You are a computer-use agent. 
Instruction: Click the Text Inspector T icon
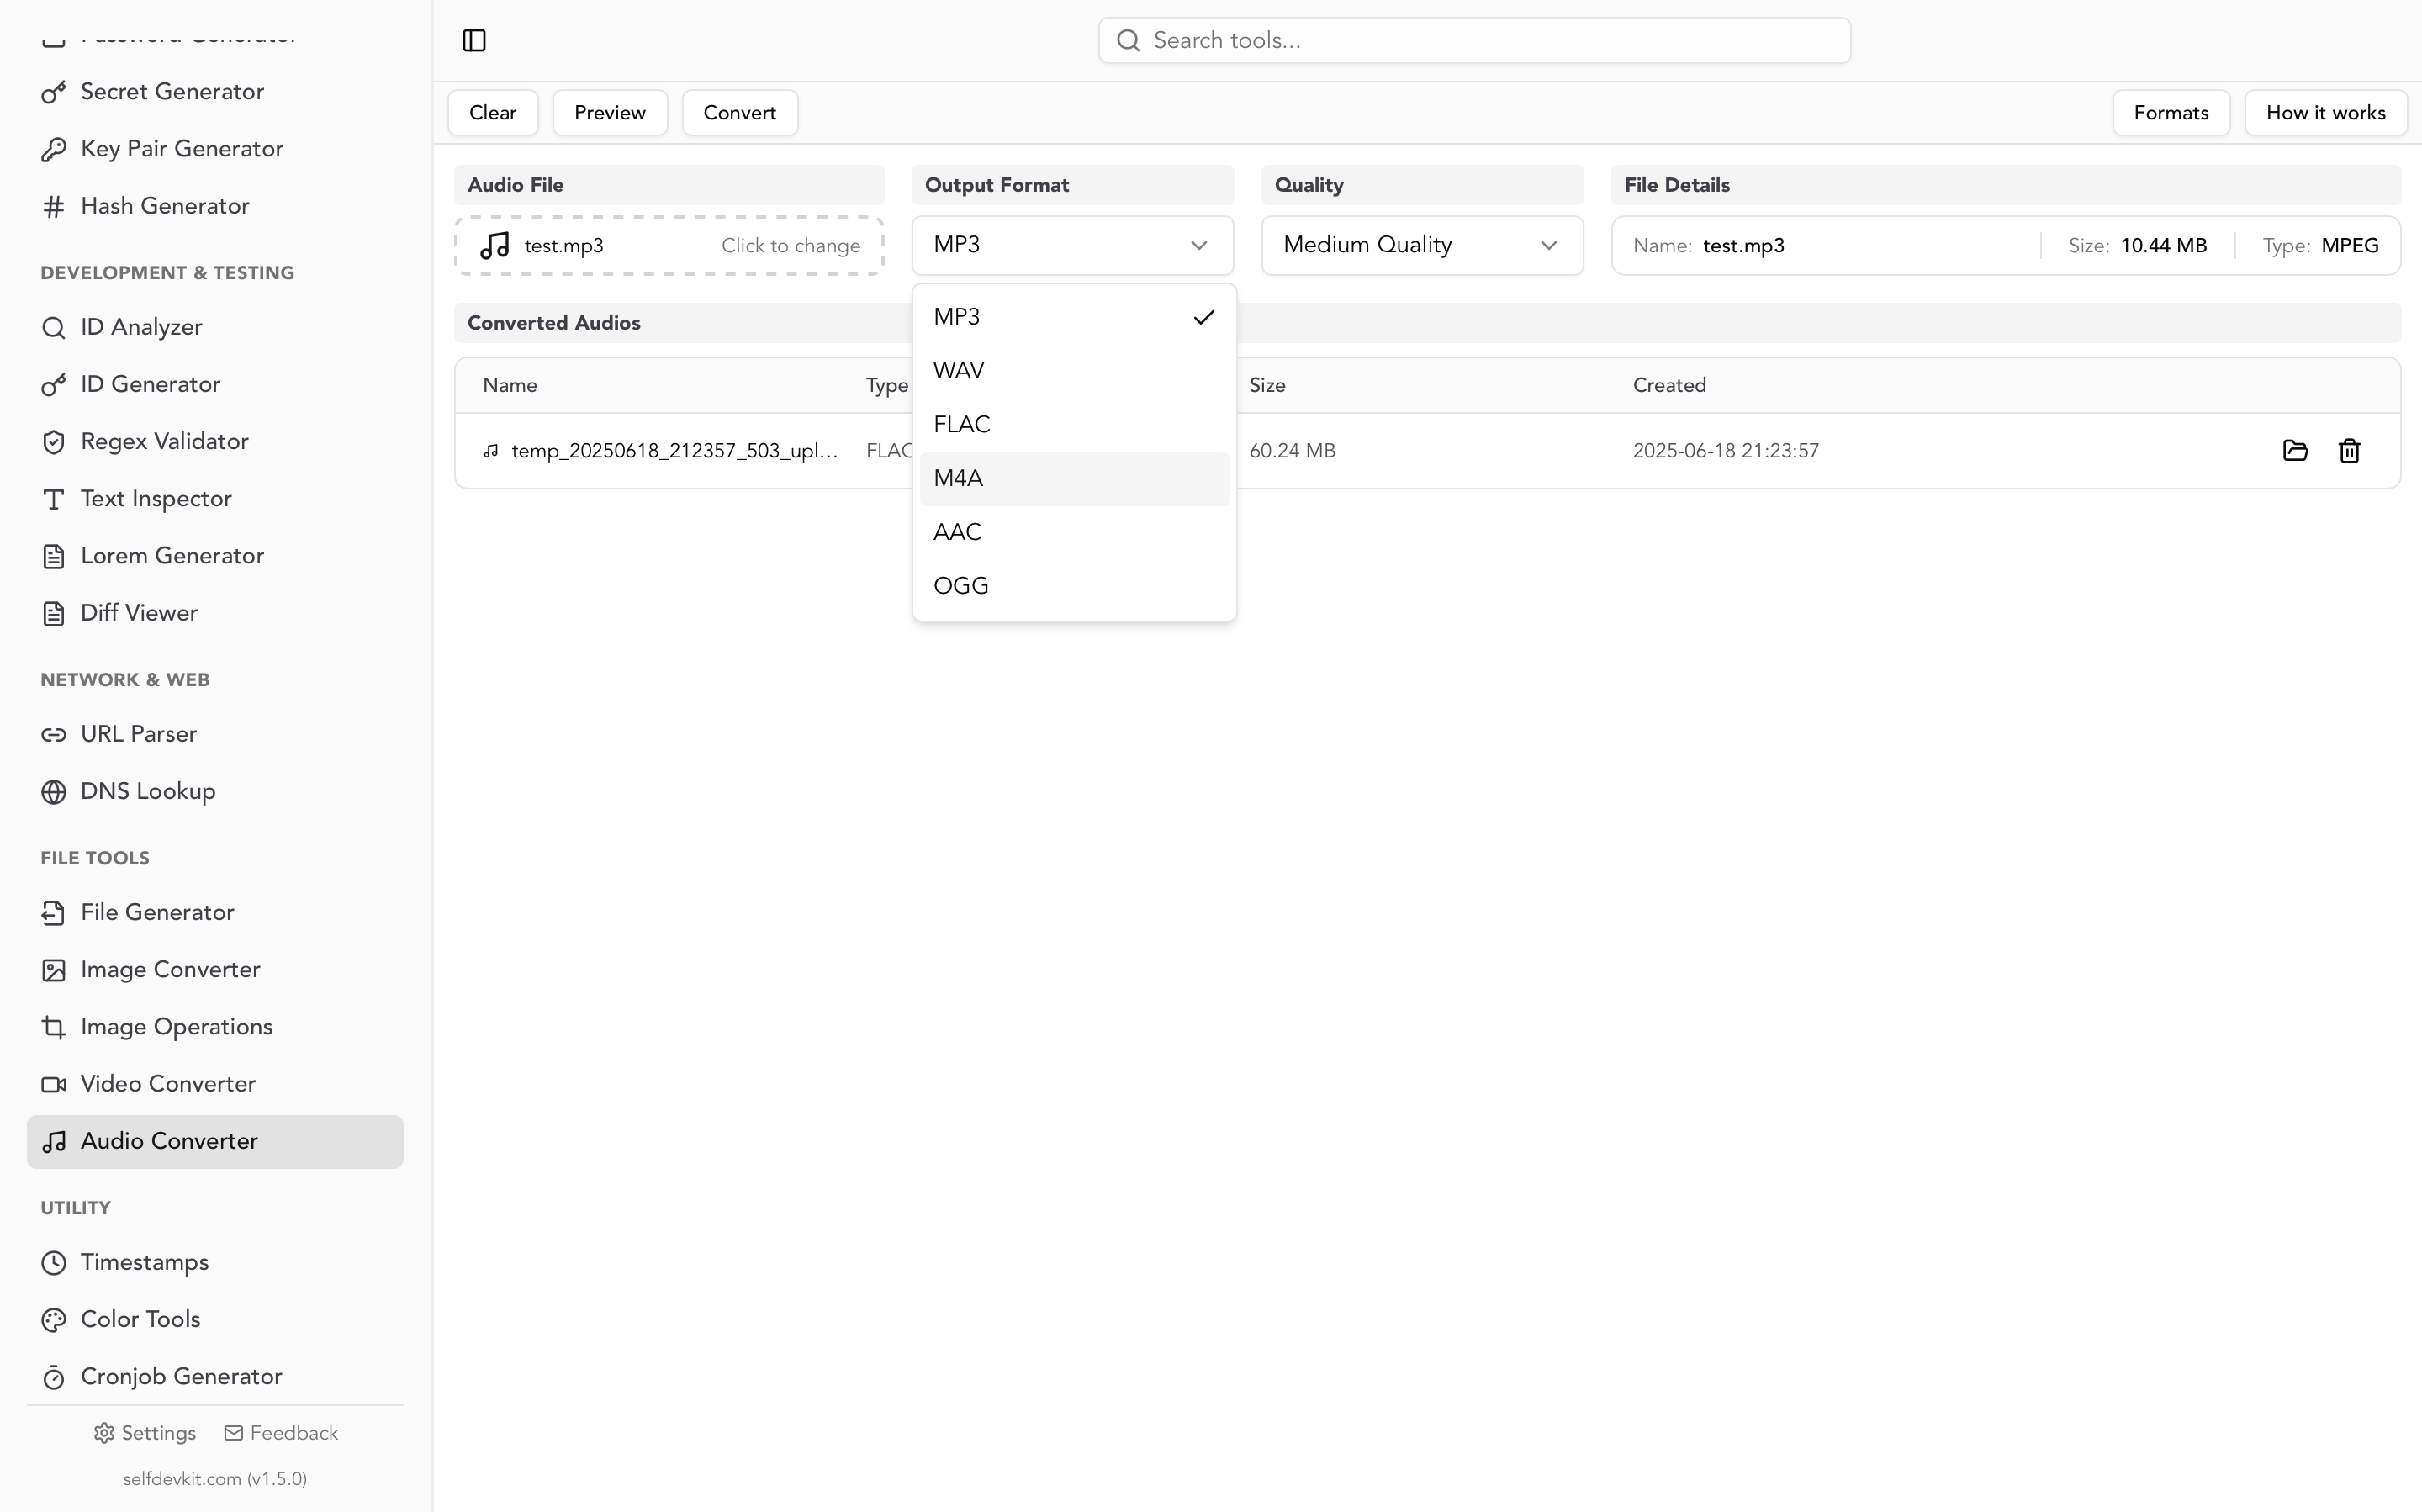tap(54, 499)
